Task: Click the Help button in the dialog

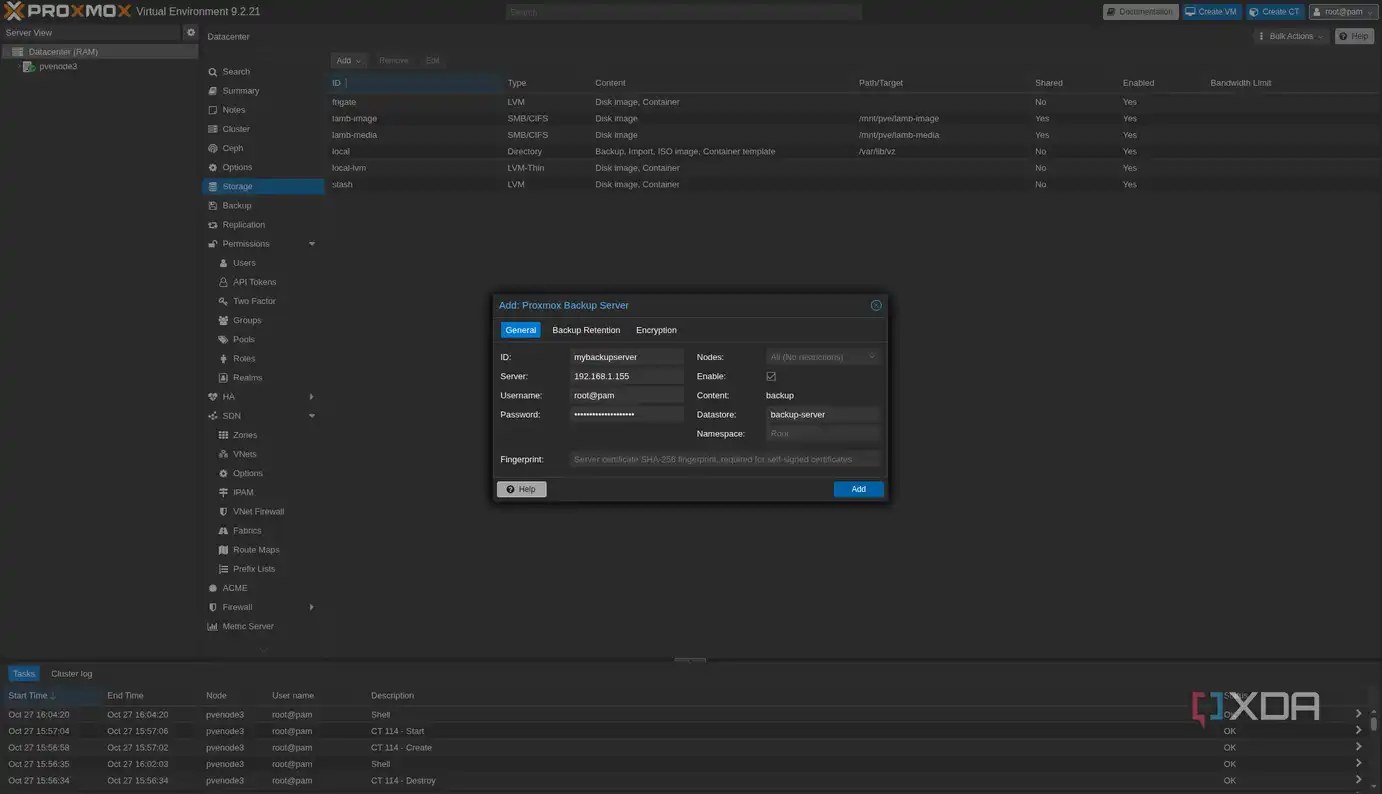Action: click(521, 489)
